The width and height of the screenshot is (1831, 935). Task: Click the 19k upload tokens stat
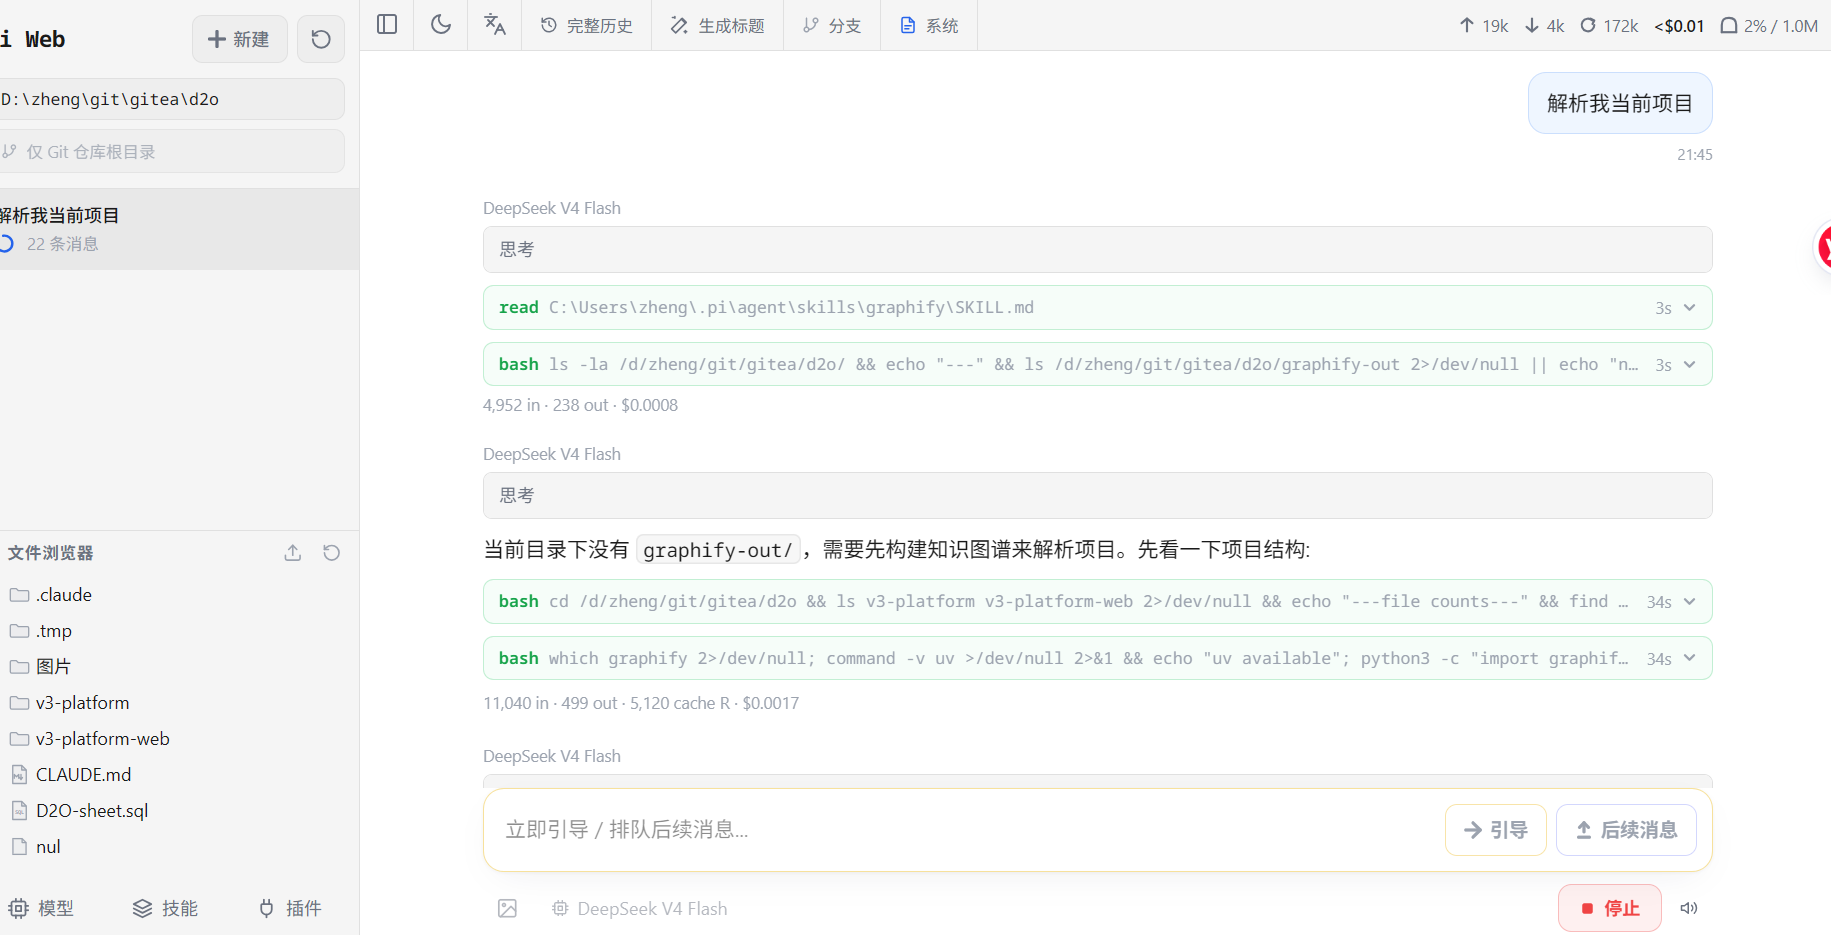click(1484, 26)
